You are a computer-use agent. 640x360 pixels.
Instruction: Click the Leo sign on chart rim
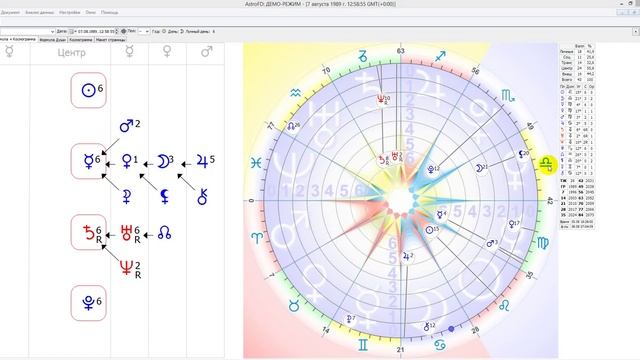(504, 305)
